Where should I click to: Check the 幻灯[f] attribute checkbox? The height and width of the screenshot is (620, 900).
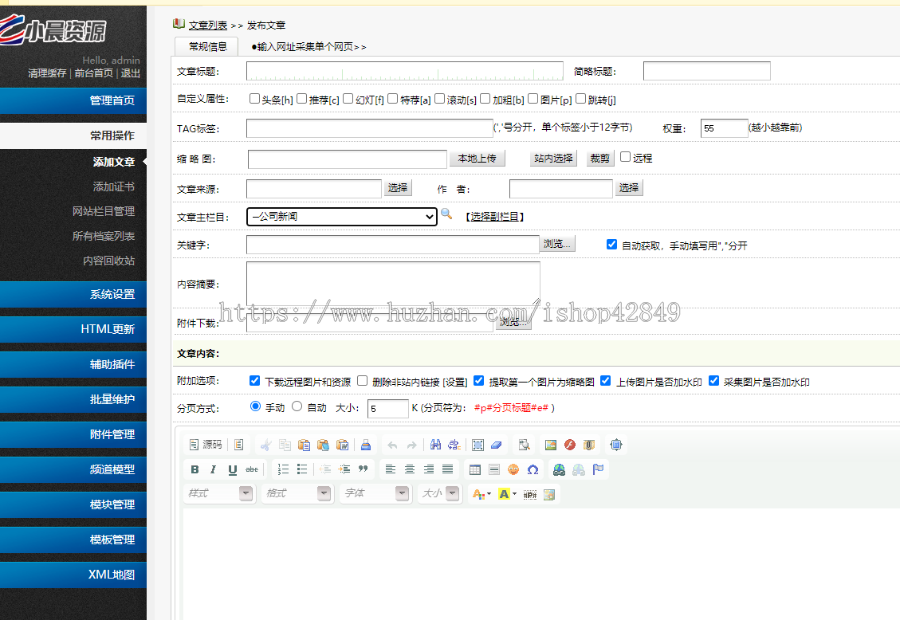(x=348, y=99)
